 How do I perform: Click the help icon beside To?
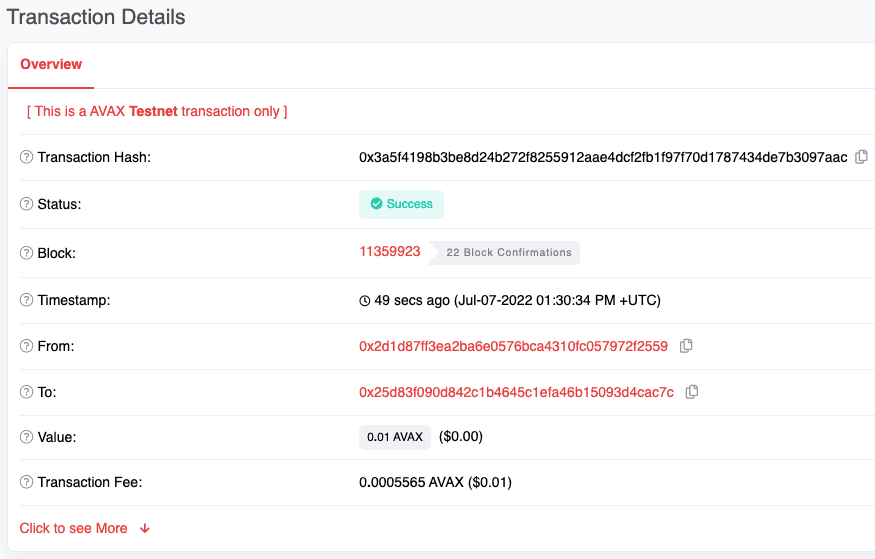click(x=27, y=392)
